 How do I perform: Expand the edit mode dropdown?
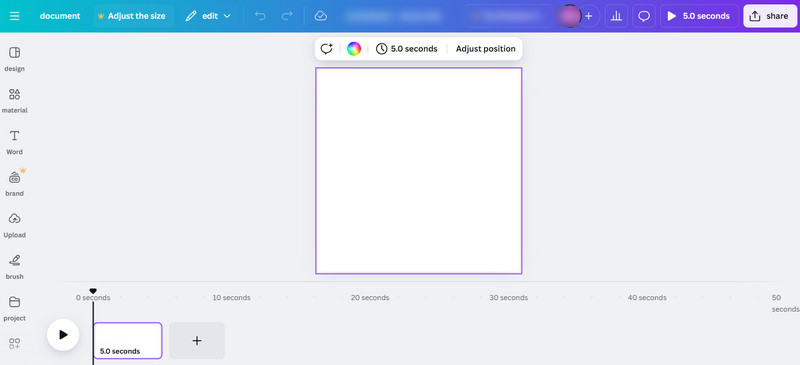click(208, 16)
